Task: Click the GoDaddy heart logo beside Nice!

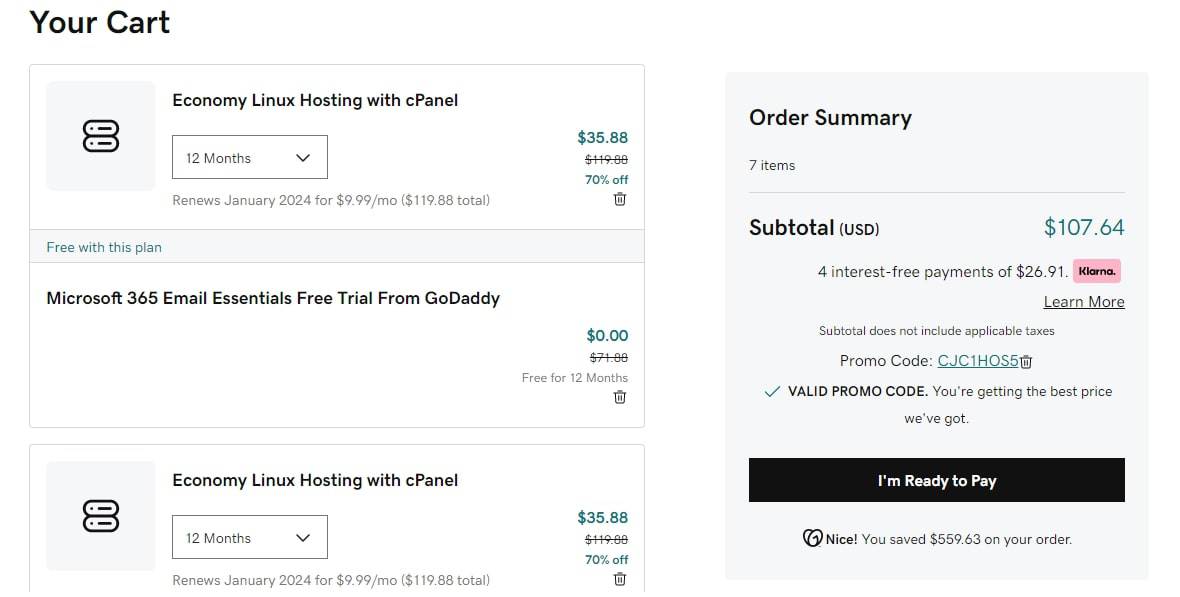Action: tap(812, 538)
